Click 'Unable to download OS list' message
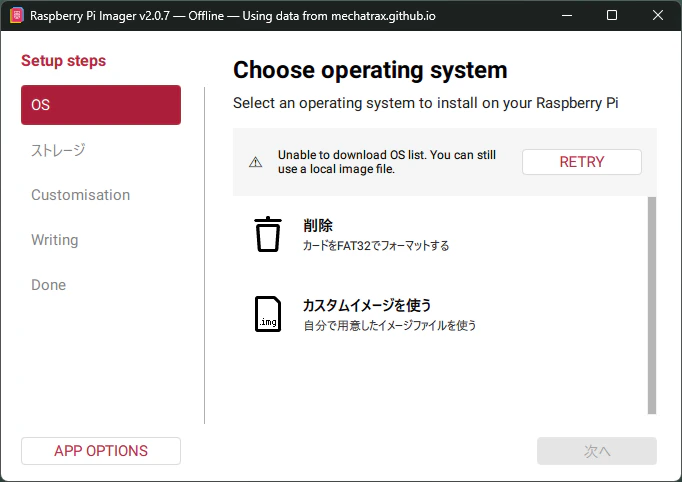This screenshot has width=682, height=482. pyautogui.click(x=387, y=162)
